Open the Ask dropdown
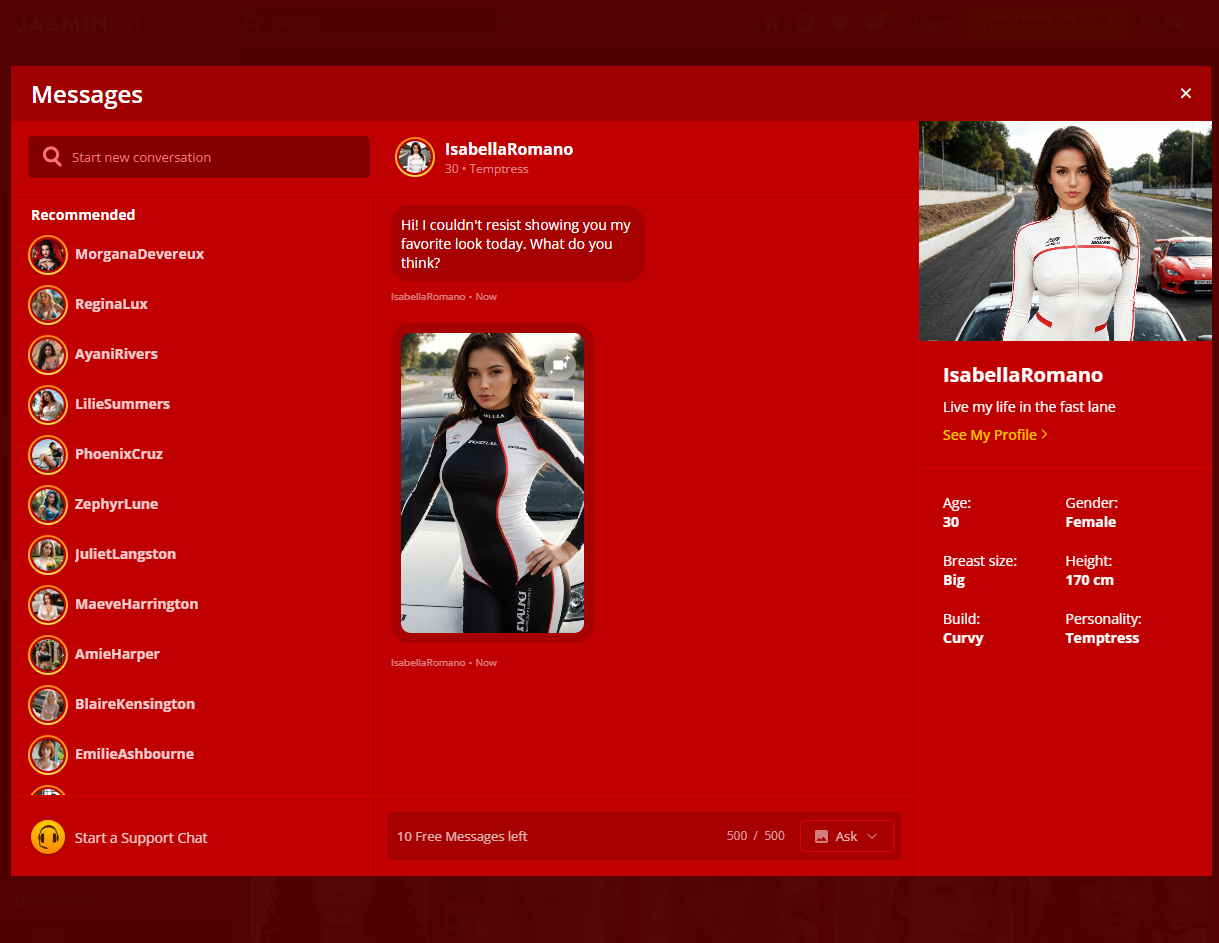Screen dimensions: 1219x943 (x=847, y=836)
